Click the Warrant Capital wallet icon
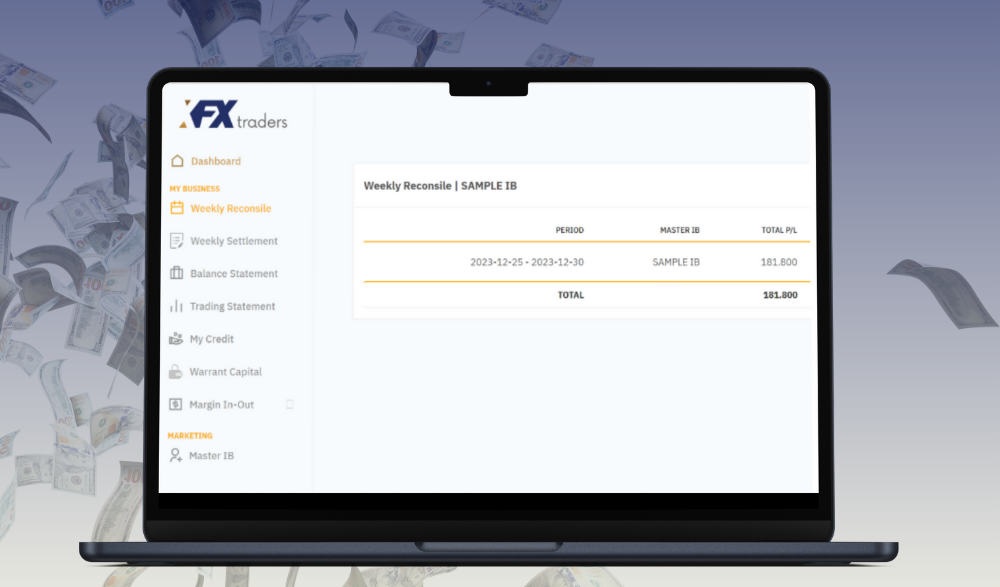The image size is (1000, 587). [177, 372]
